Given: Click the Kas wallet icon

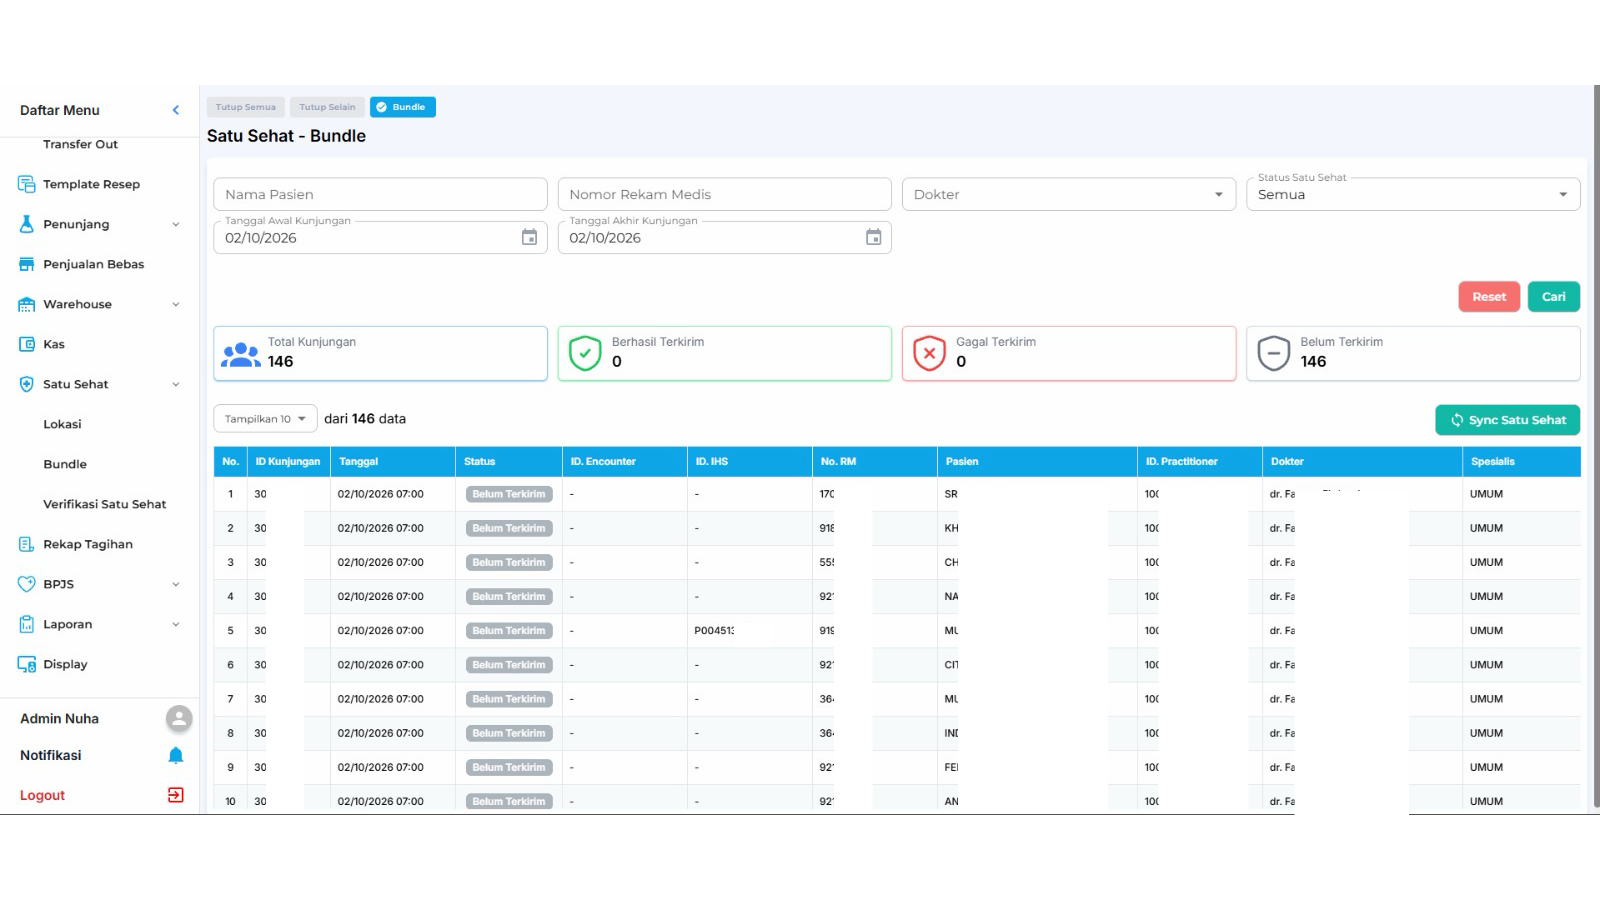Looking at the screenshot, I should [27, 344].
